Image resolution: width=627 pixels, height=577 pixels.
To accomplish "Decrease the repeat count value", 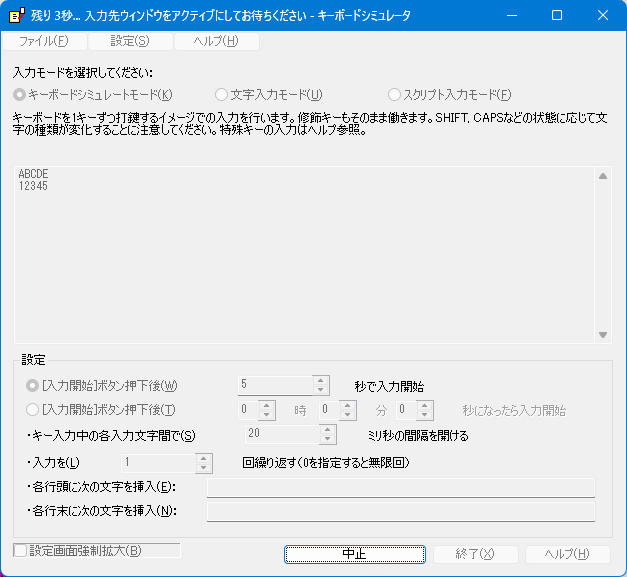I will coord(204,468).
